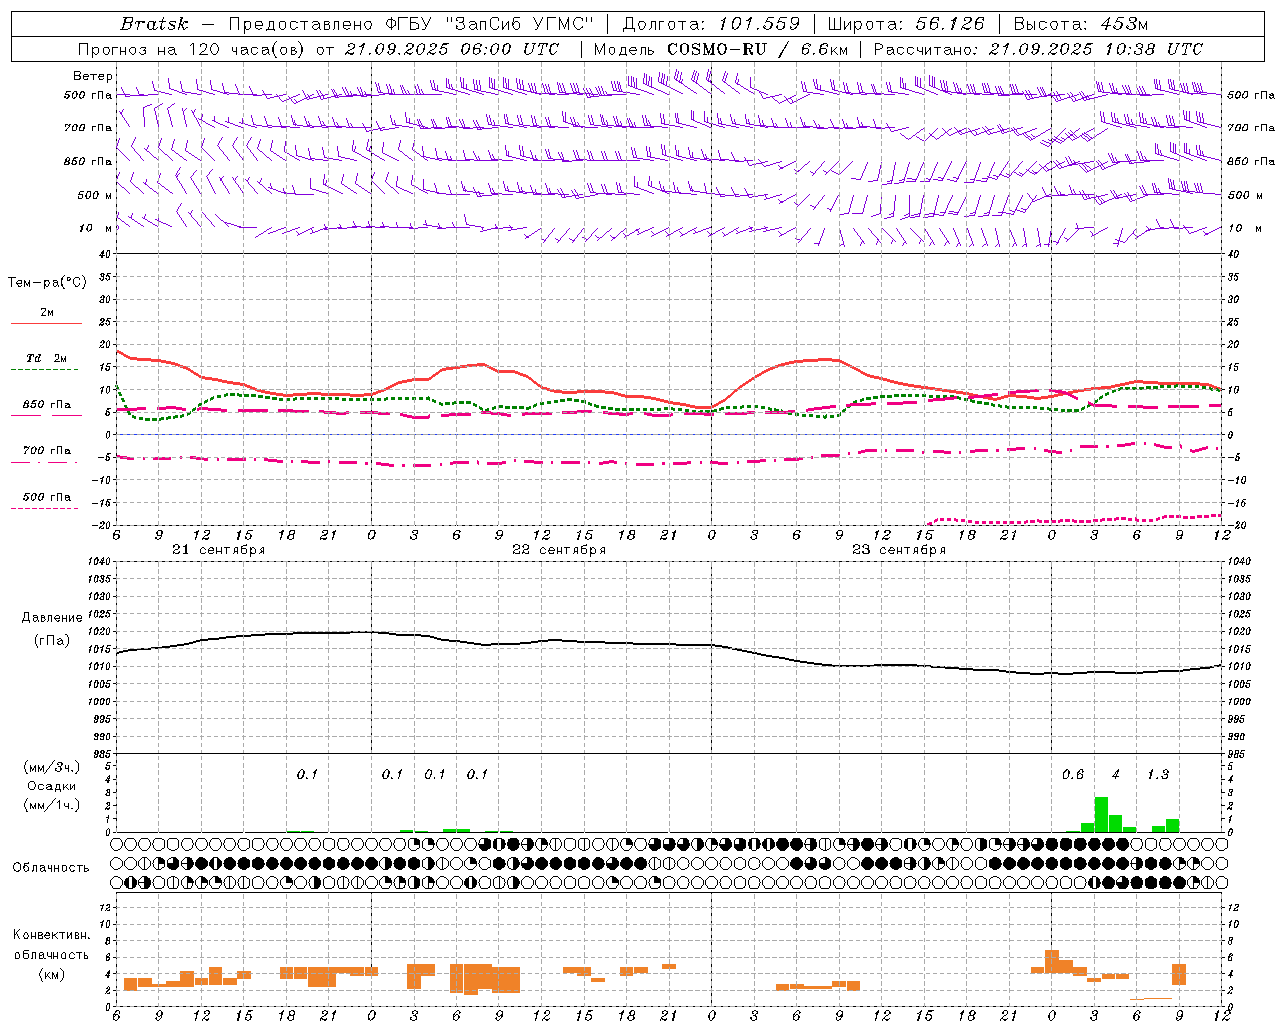The width and height of the screenshot is (1280, 1024).
Task: Click the dotted pink "500 гПа" legend line sample
Action: 45,509
